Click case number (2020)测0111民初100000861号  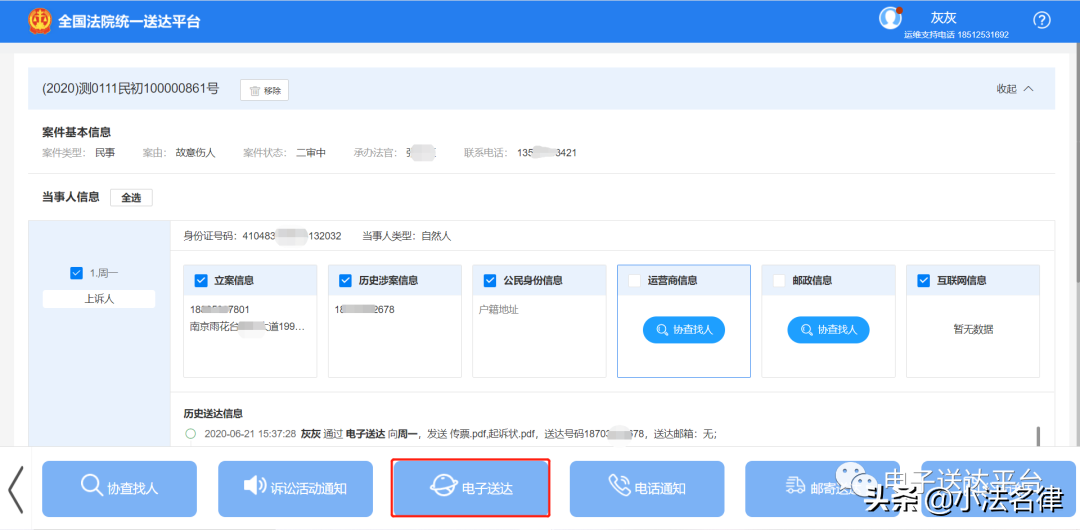[130, 88]
